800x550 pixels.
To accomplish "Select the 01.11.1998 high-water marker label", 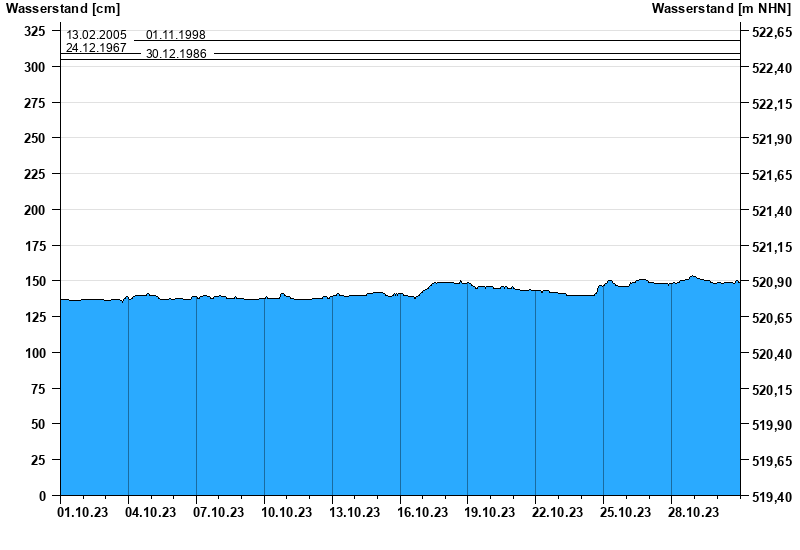I will 176,35.
